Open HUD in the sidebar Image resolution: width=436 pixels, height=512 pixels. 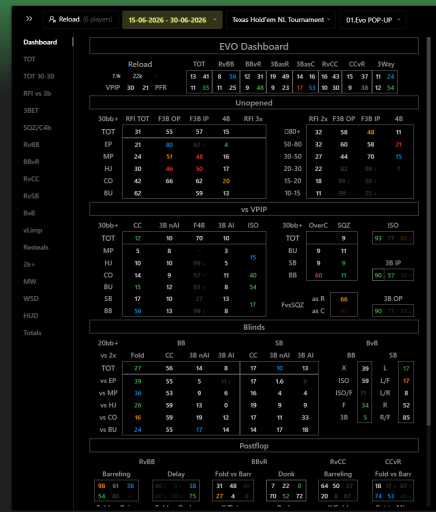tap(31, 315)
